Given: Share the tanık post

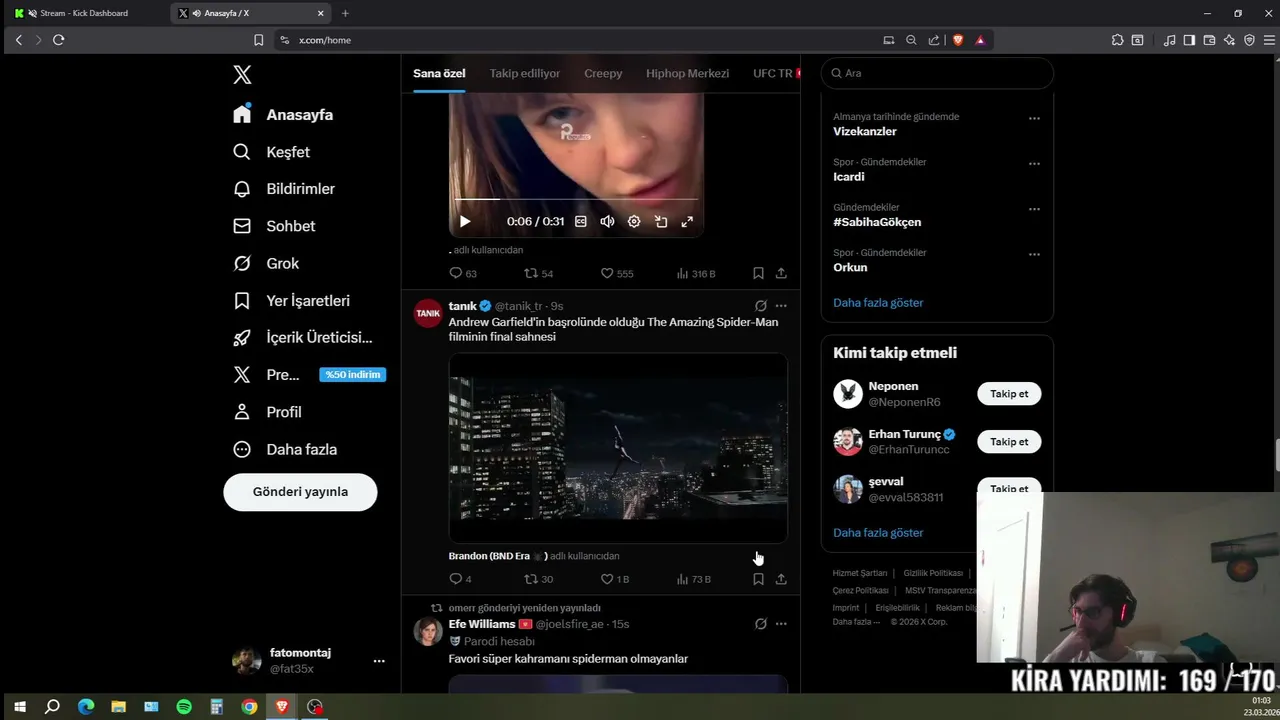Looking at the screenshot, I should (x=781, y=579).
